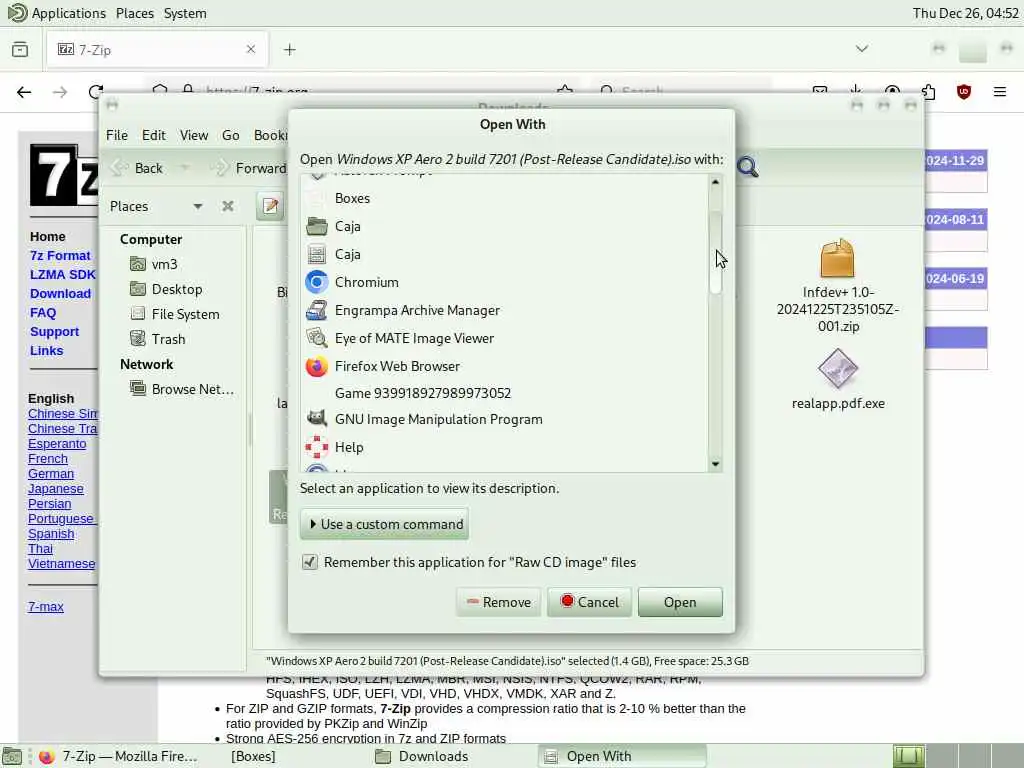This screenshot has height=768, width=1024.
Task: Open the Firefox Recent browsing tab icon
Action: coord(20,50)
